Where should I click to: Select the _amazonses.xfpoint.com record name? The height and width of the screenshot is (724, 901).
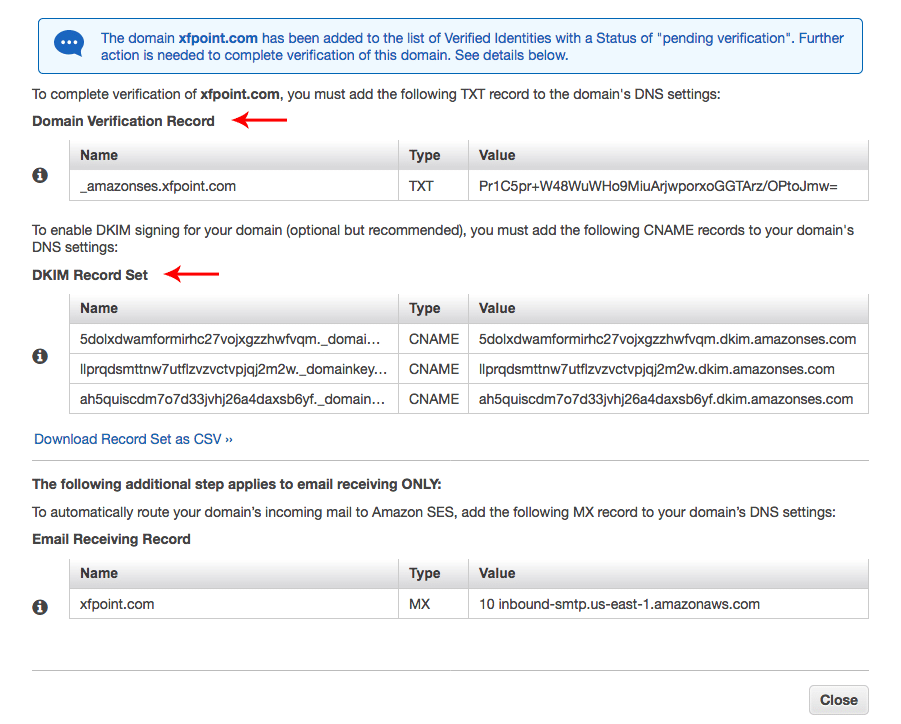coord(158,186)
